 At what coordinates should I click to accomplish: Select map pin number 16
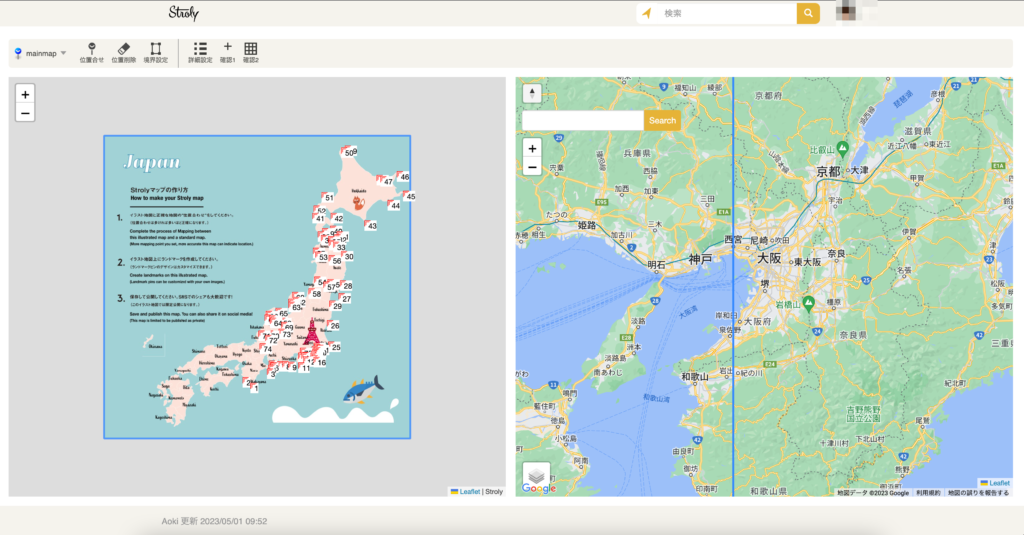tap(321, 363)
